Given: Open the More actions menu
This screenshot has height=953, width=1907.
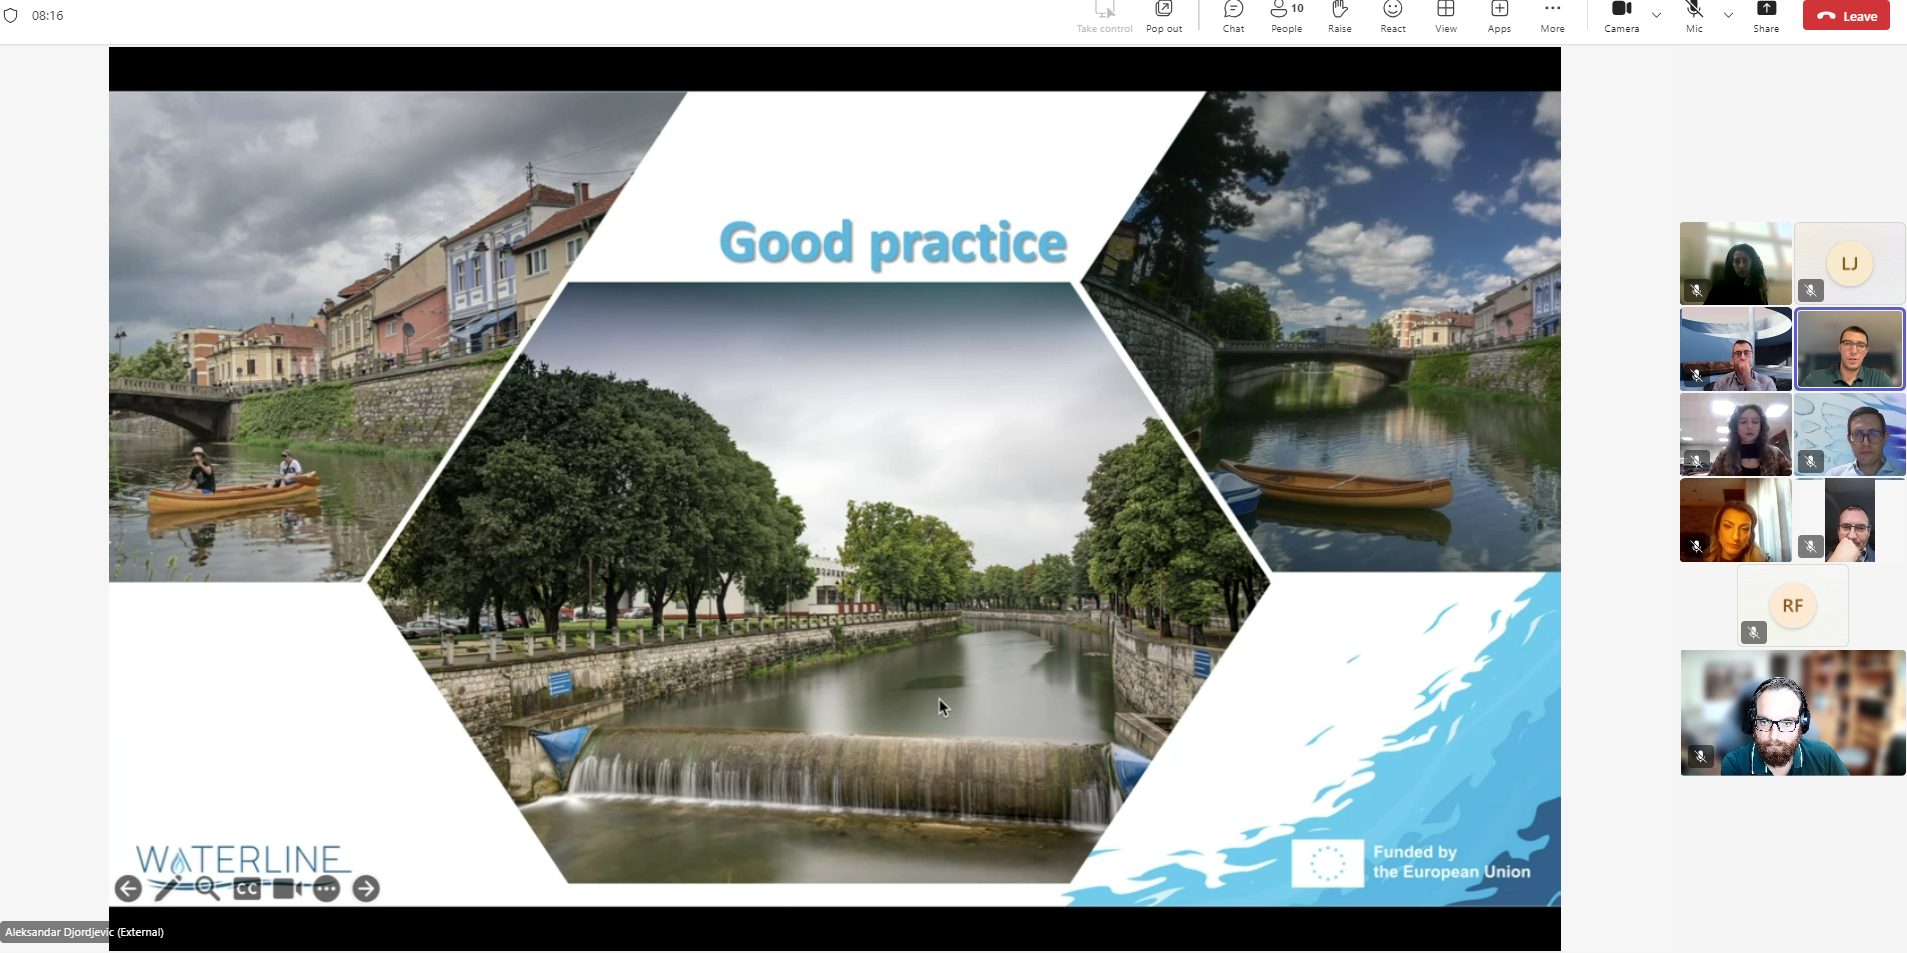Looking at the screenshot, I should point(1552,17).
